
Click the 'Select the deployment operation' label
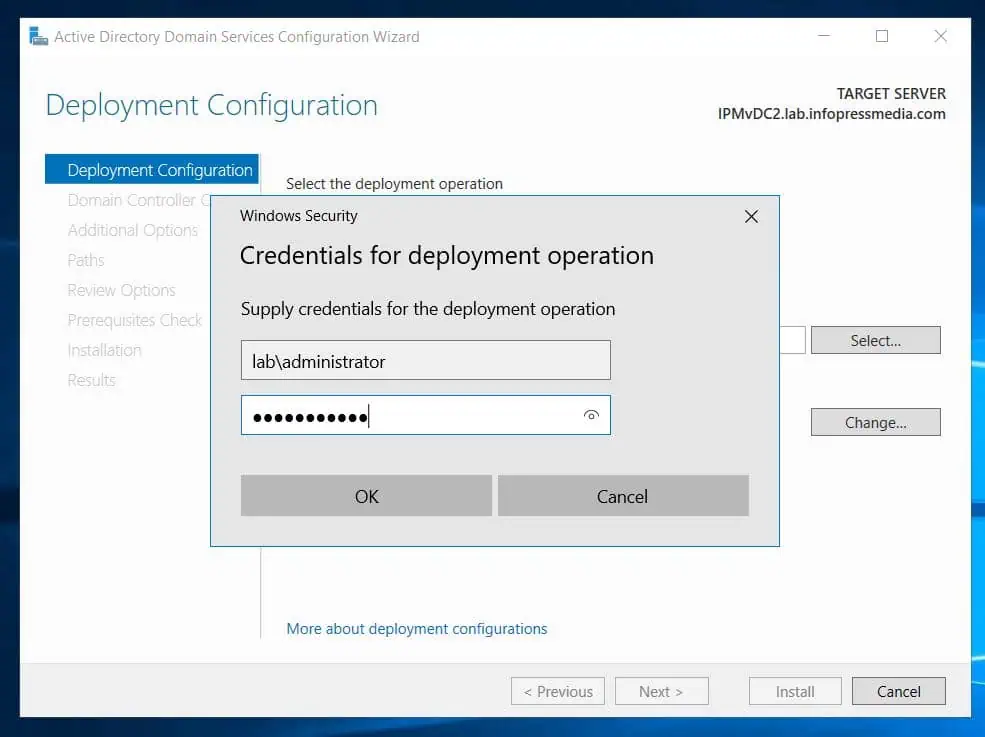point(395,183)
